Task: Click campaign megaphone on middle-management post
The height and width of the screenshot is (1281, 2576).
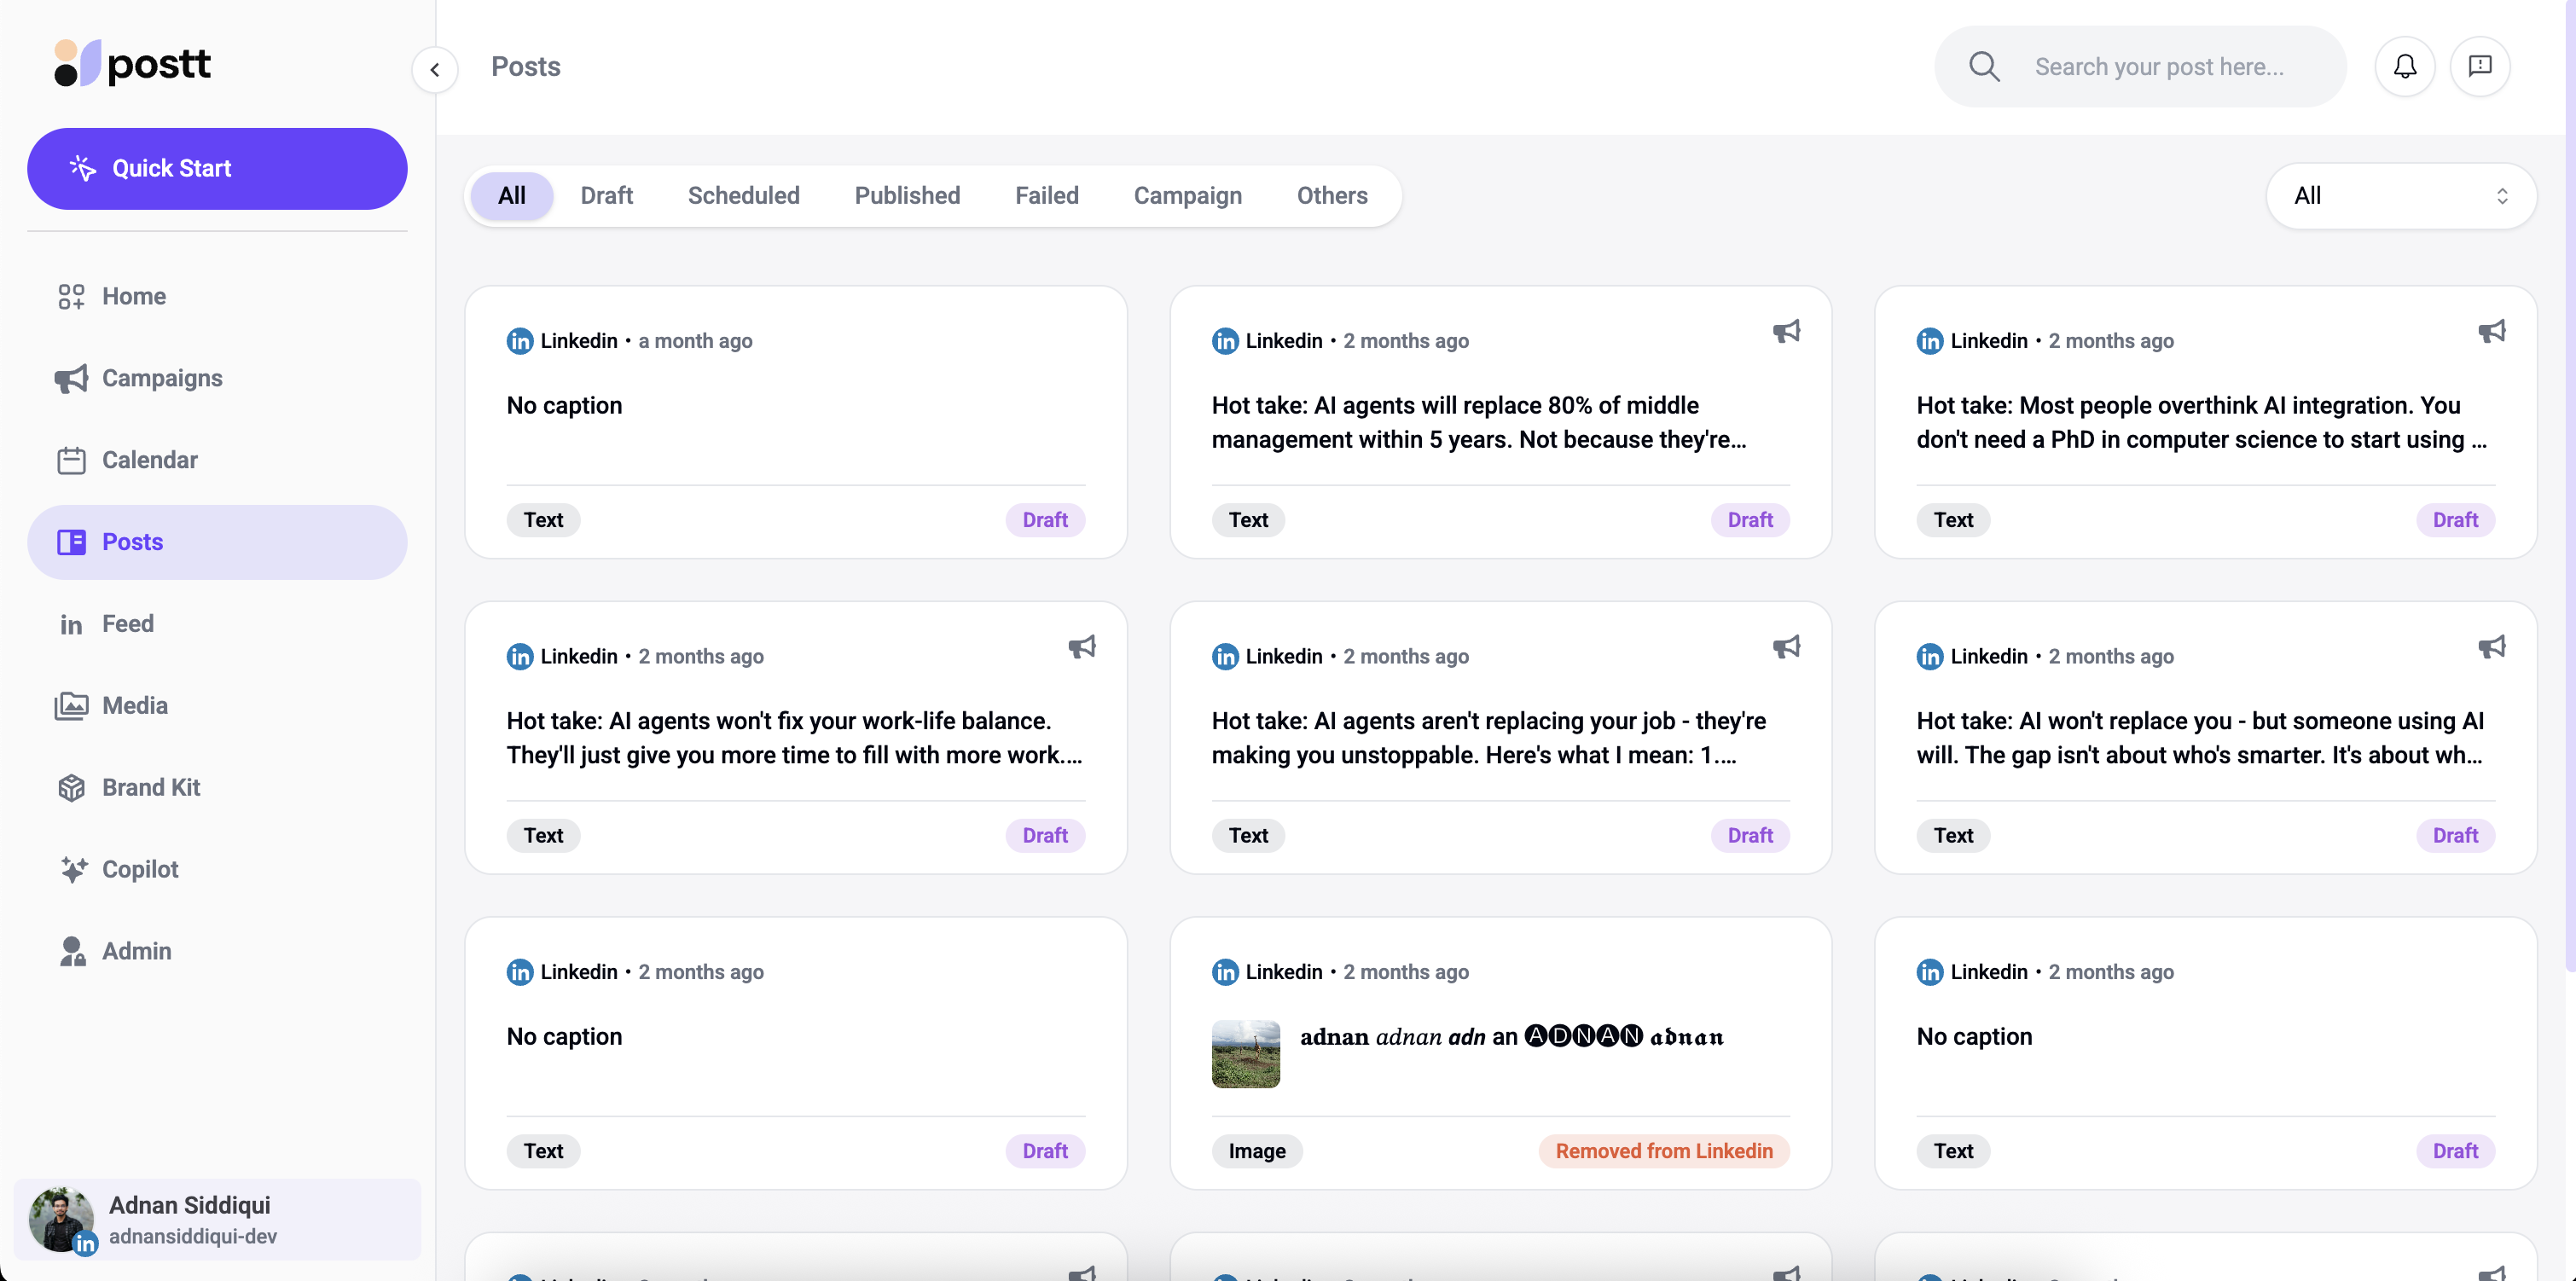Action: [1786, 331]
